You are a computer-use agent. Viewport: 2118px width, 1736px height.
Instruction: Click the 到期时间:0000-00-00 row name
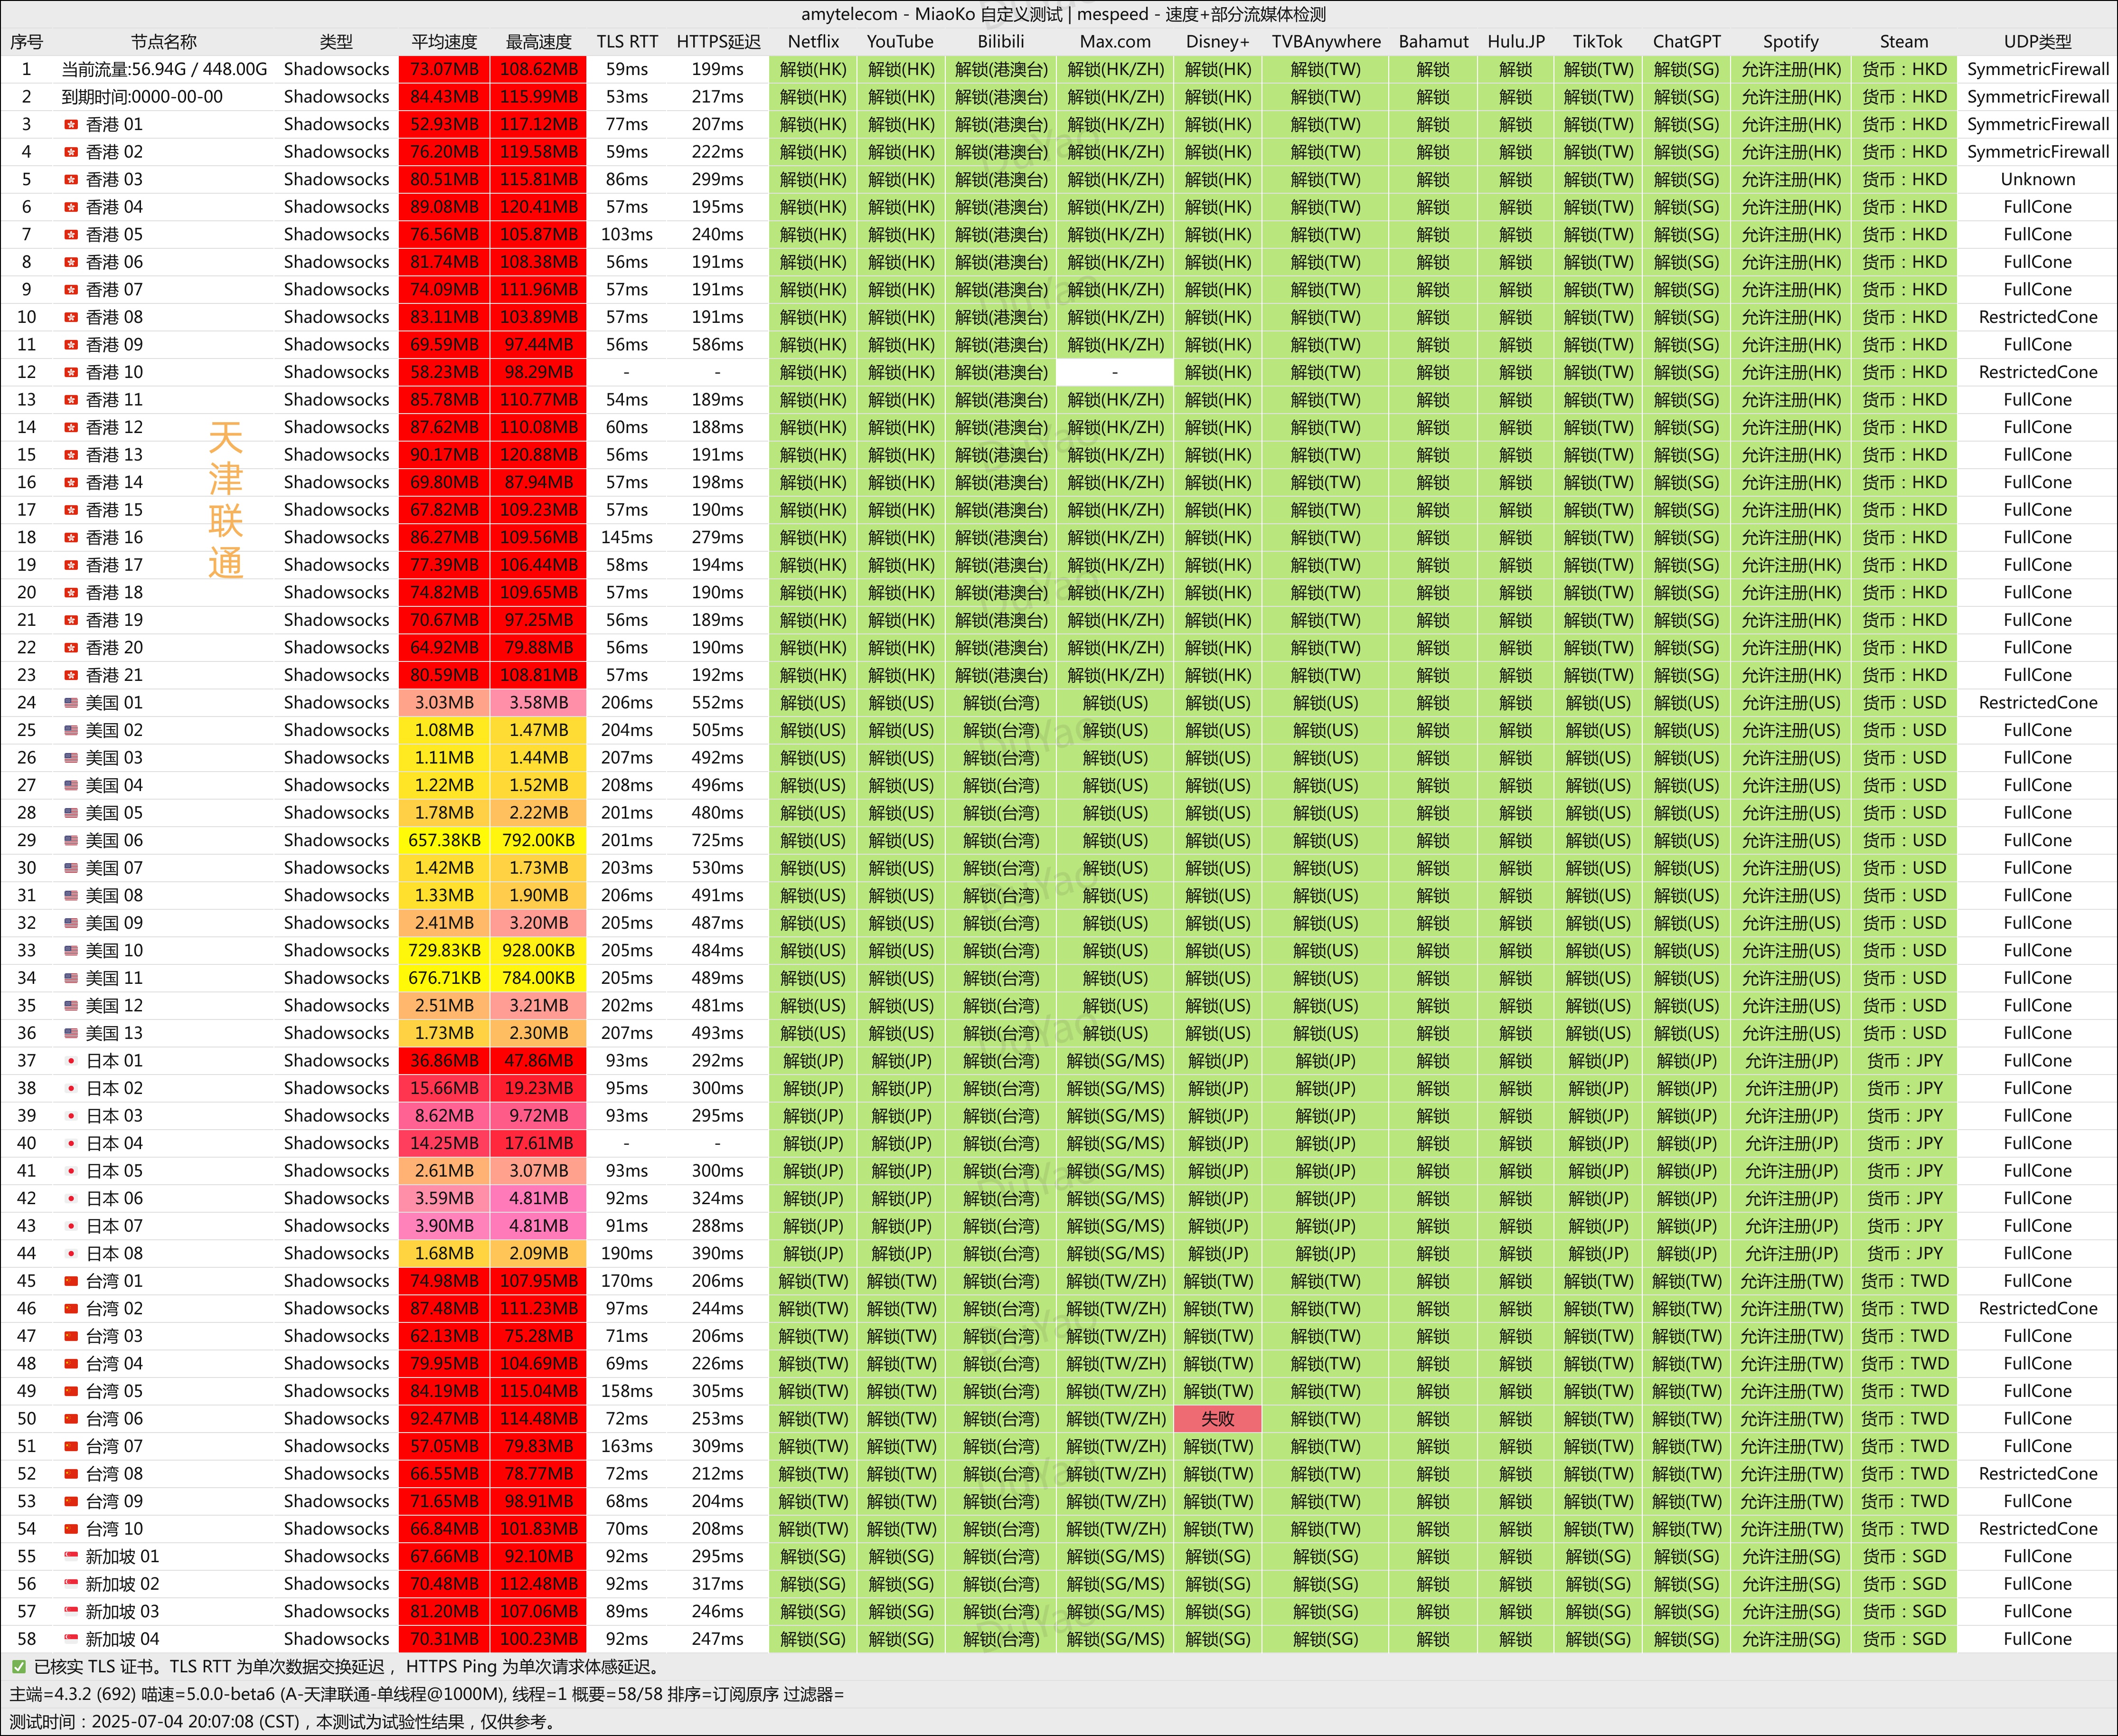pyautogui.click(x=142, y=97)
